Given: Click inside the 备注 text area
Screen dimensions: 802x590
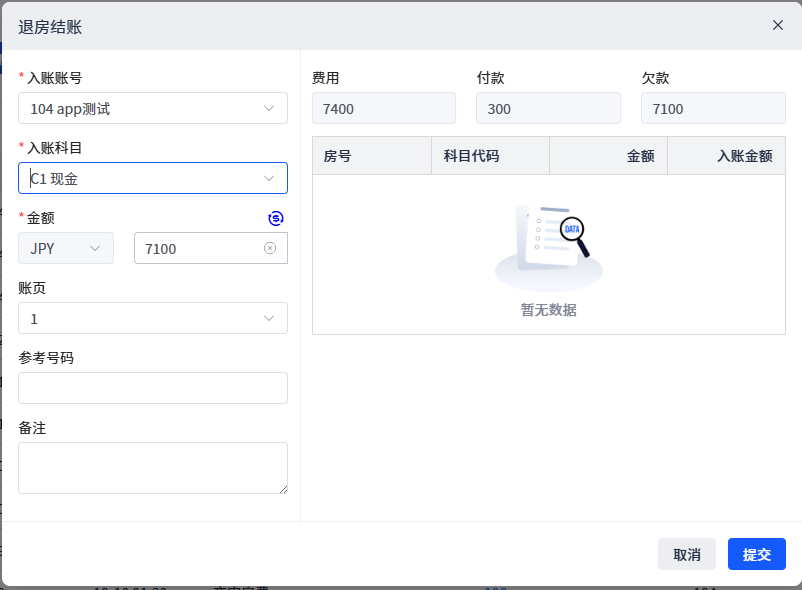Looking at the screenshot, I should pyautogui.click(x=153, y=468).
